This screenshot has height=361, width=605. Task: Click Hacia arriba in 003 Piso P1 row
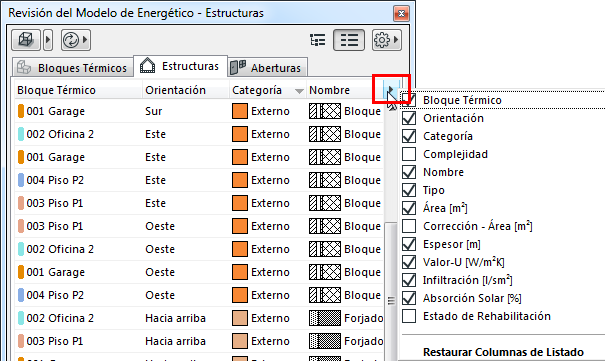point(175,341)
